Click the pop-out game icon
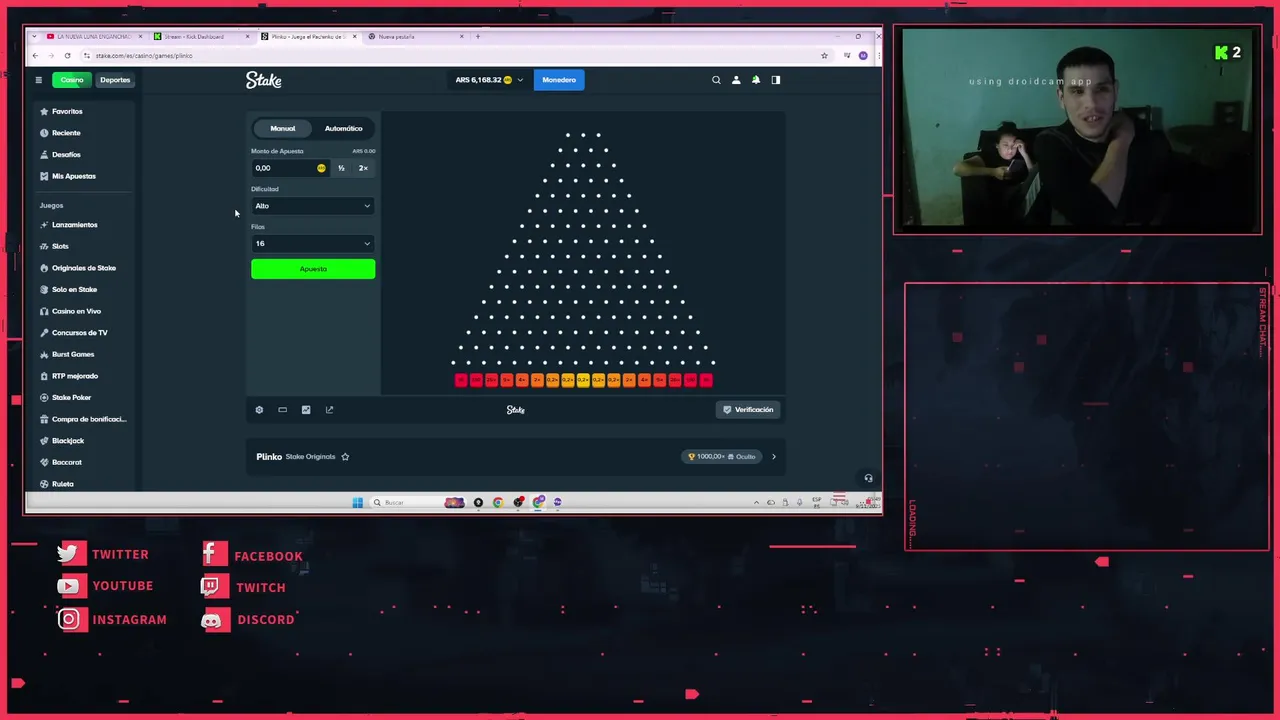 pyautogui.click(x=329, y=410)
